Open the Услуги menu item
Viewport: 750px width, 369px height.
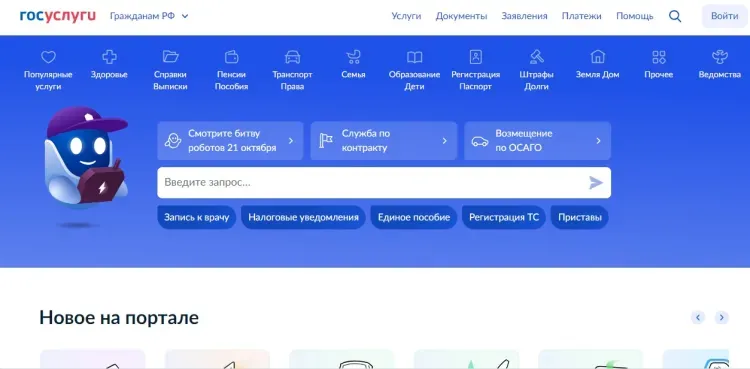tap(406, 16)
